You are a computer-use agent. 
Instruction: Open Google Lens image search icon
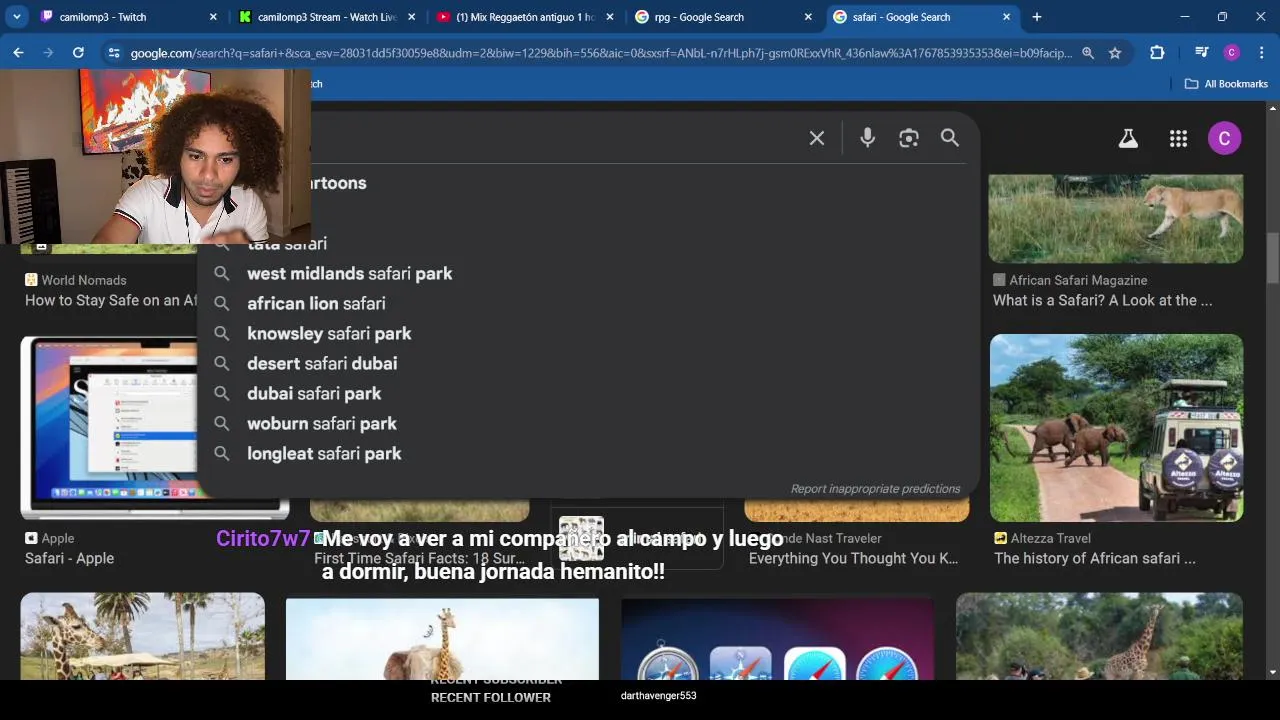[908, 139]
